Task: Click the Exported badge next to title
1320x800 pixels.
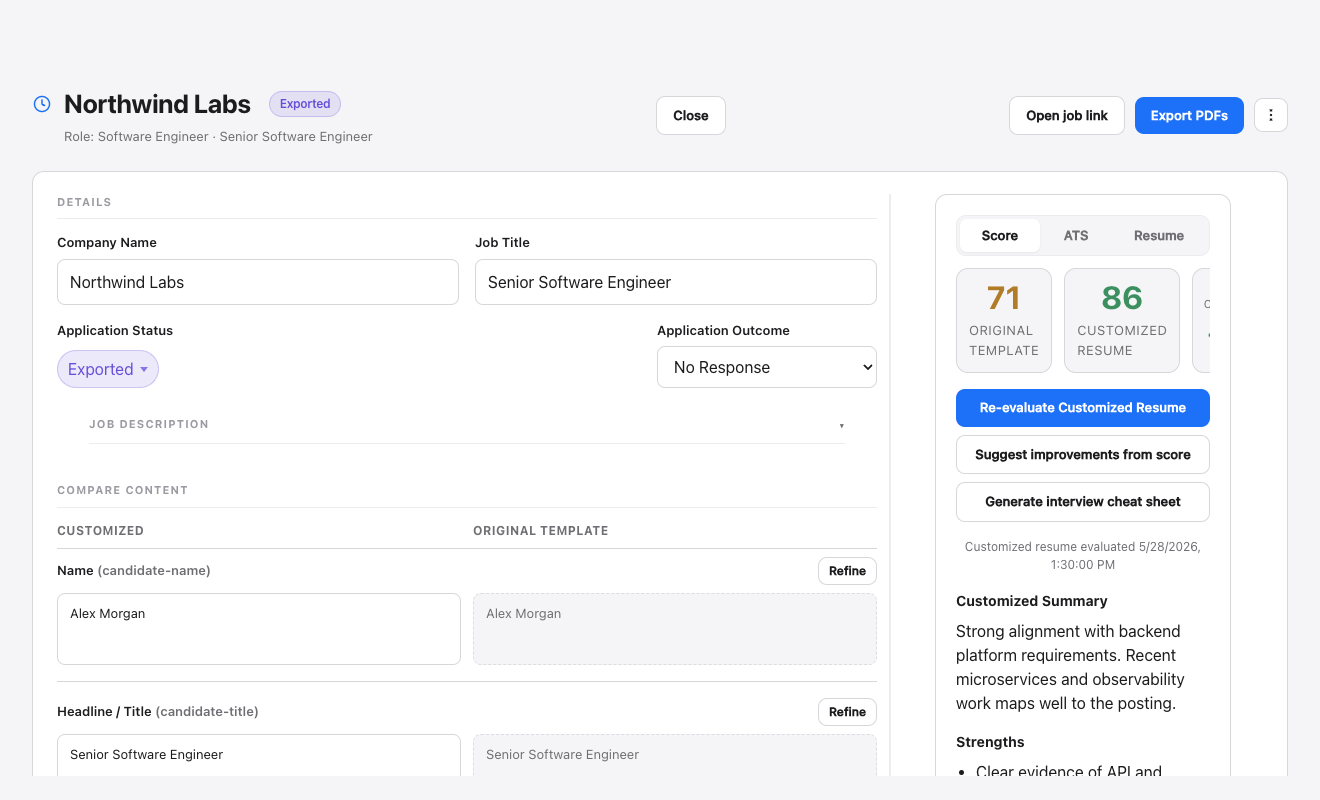Action: coord(305,104)
